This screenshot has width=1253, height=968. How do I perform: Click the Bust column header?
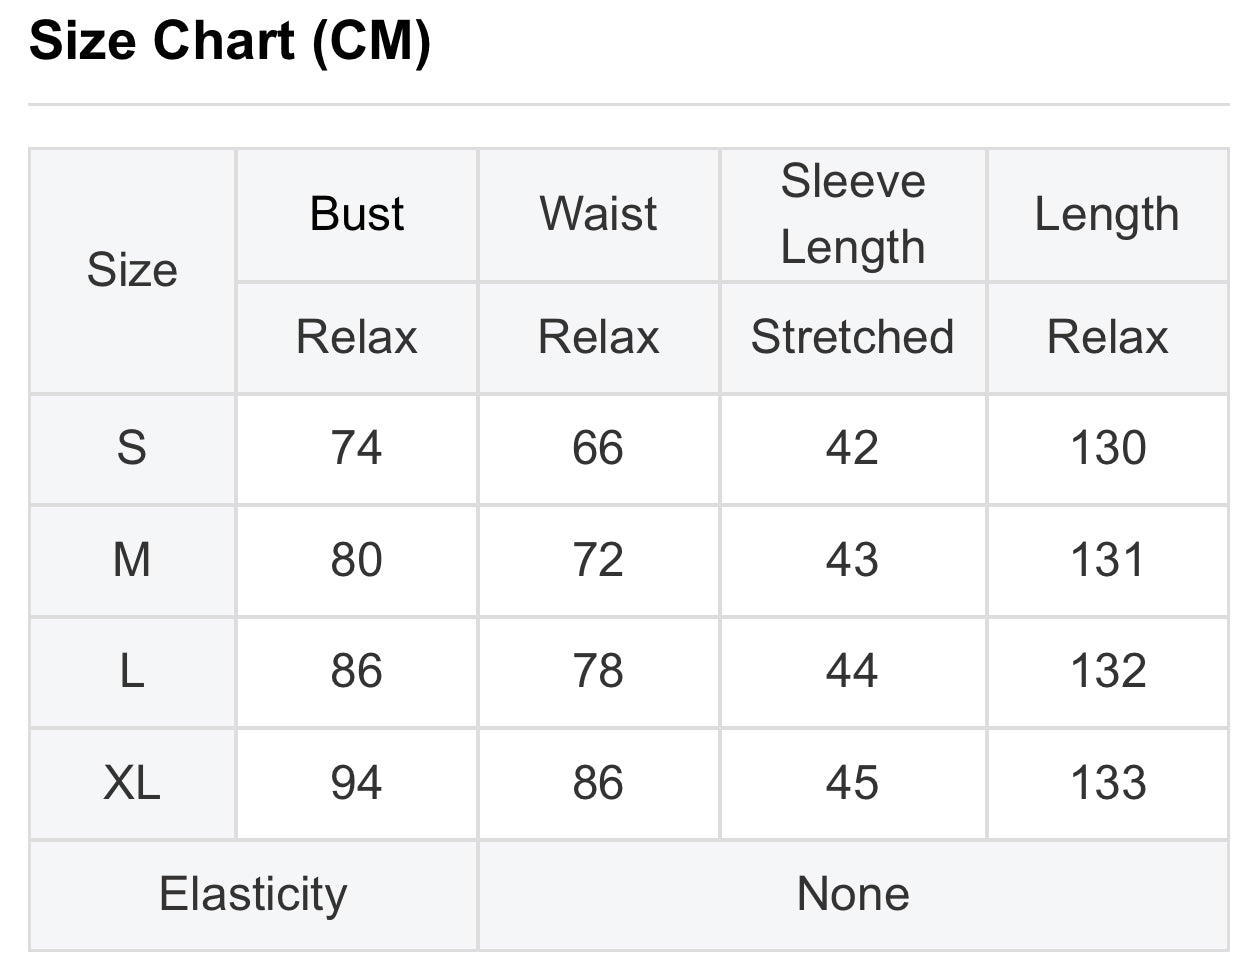tap(357, 214)
